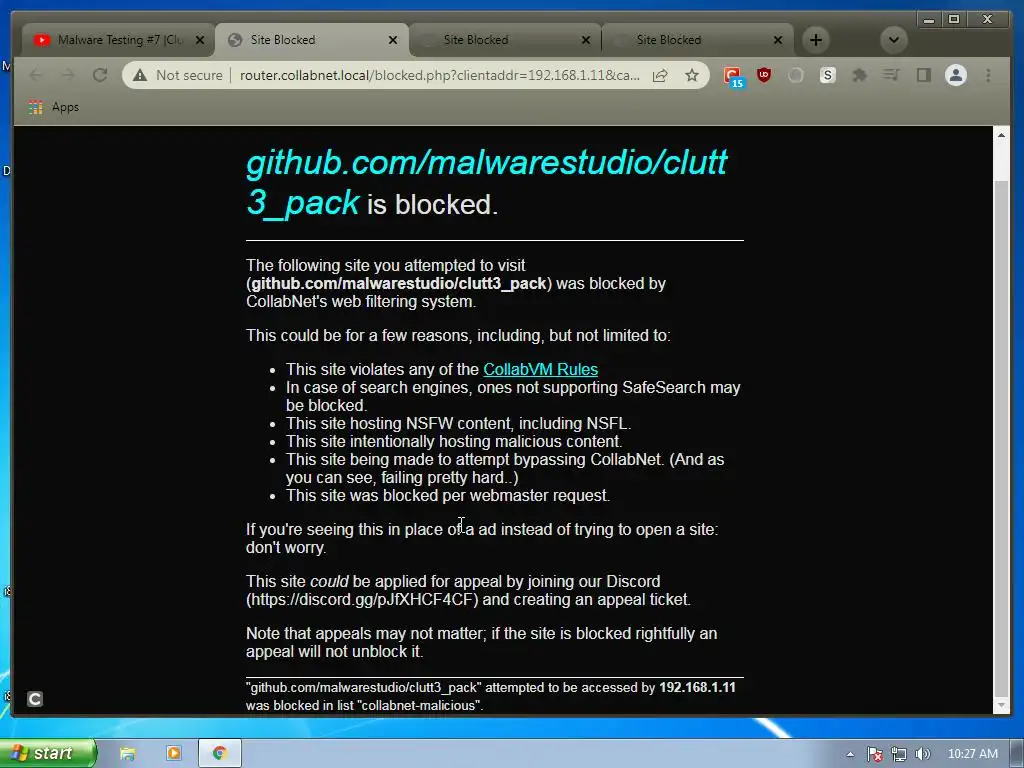Screen dimensions: 1024x768
Task: Click the discord.gg/pJfXHCF4CF invite text
Action: [x=362, y=600]
